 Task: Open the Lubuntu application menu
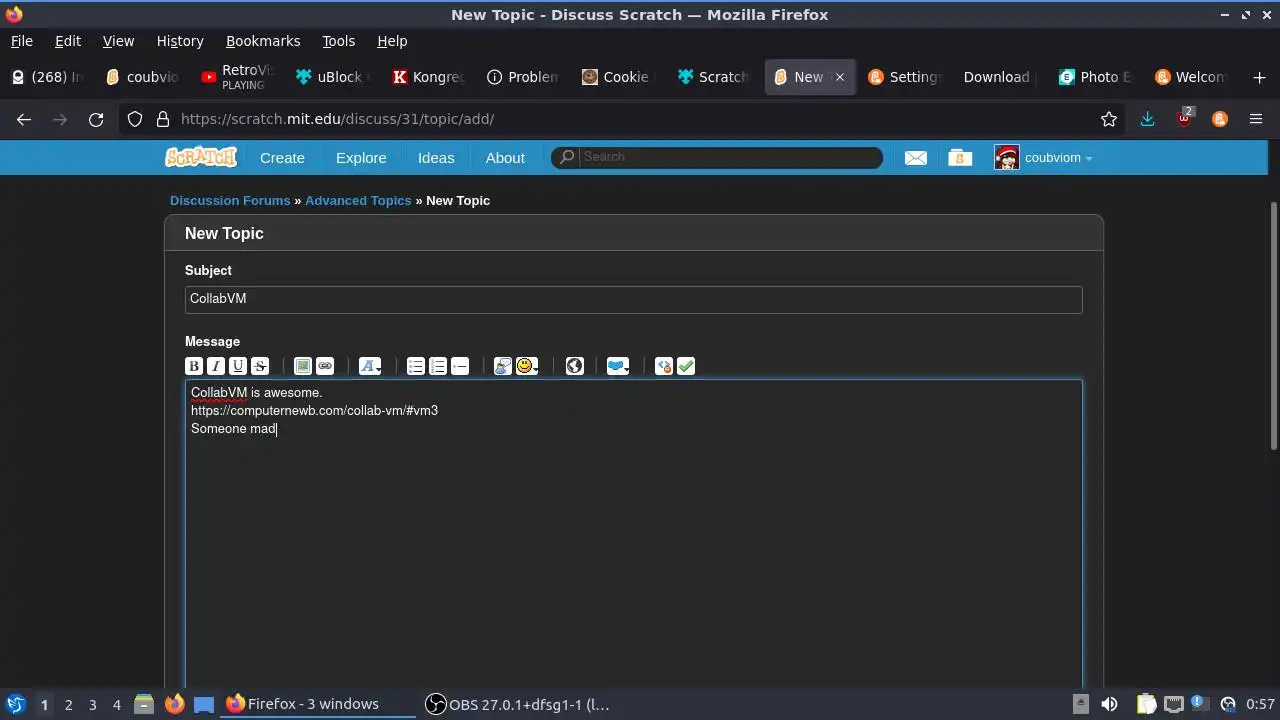15,705
